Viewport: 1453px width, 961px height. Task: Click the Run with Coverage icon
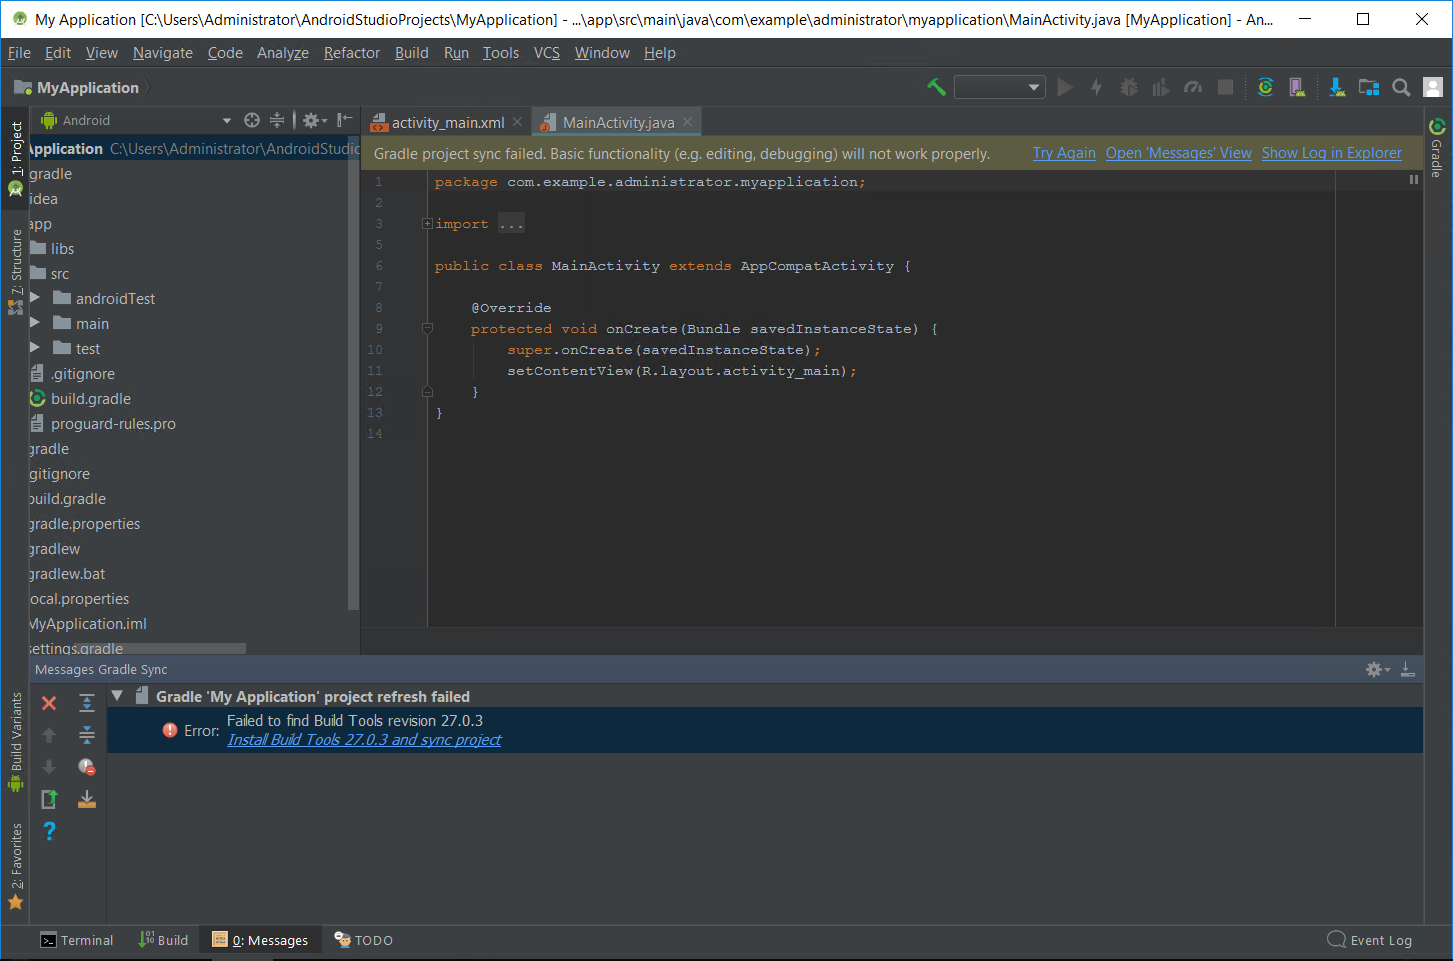[1160, 87]
